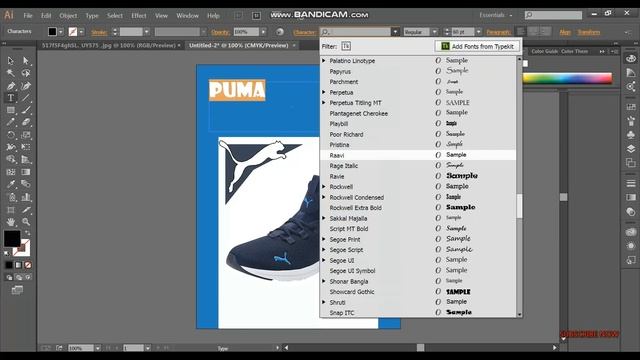The height and width of the screenshot is (360, 640).
Task: Select the Artboard tool
Action: [11, 210]
